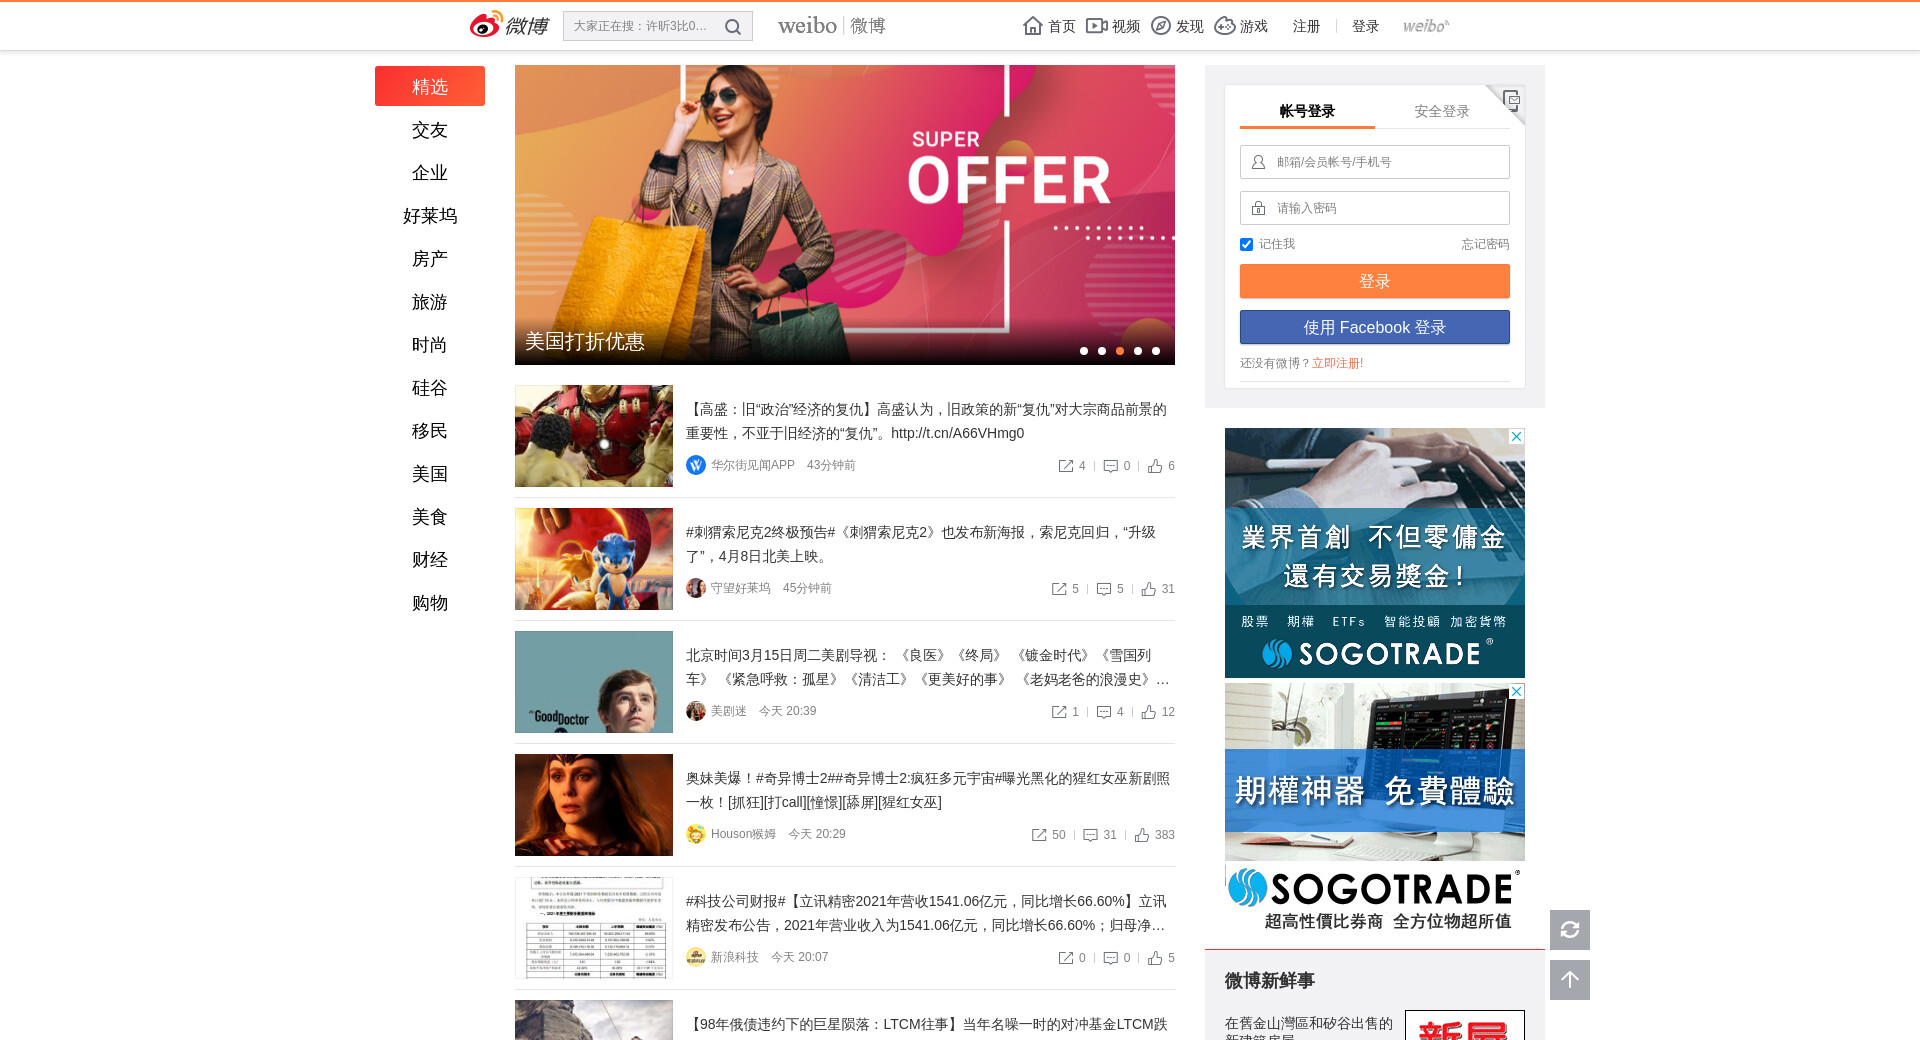Jump to the last carousel slide dot
1920x1040 pixels.
point(1156,351)
